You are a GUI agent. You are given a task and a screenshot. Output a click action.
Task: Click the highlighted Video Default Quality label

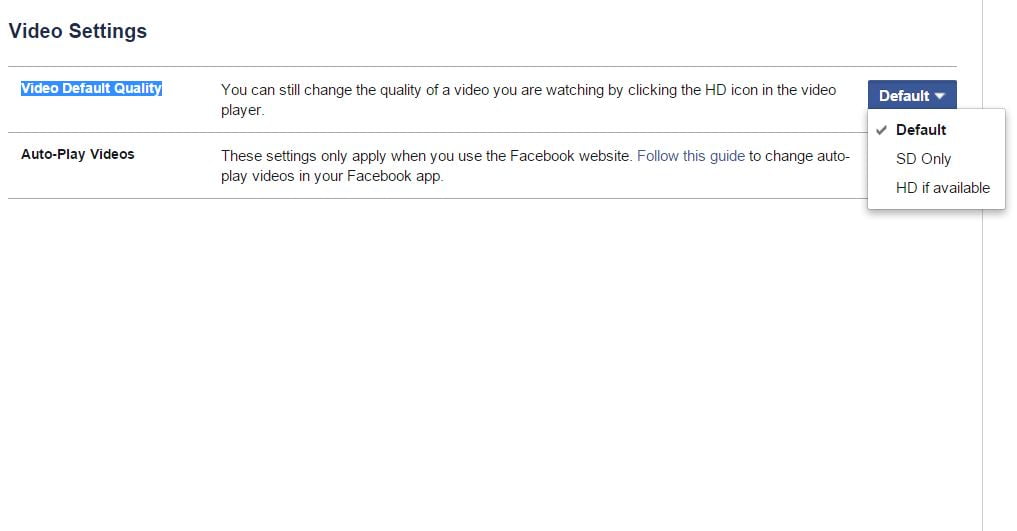click(91, 88)
